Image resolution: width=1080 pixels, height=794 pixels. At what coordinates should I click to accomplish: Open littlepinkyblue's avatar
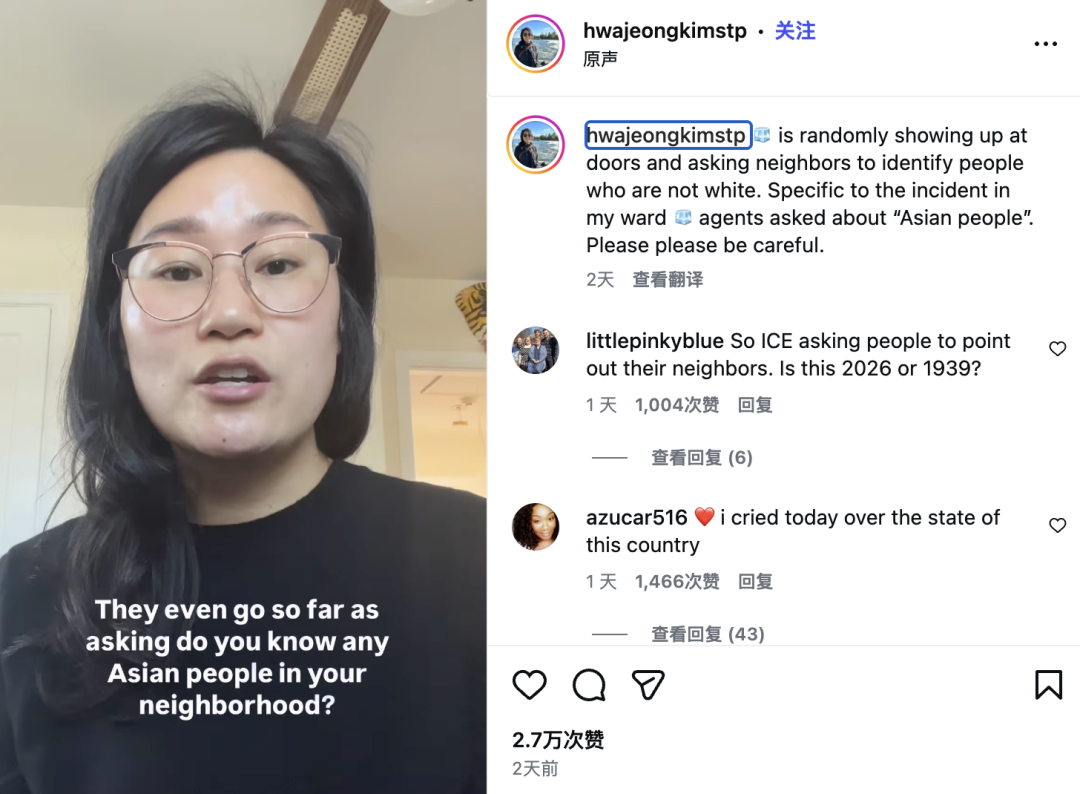tap(536, 350)
